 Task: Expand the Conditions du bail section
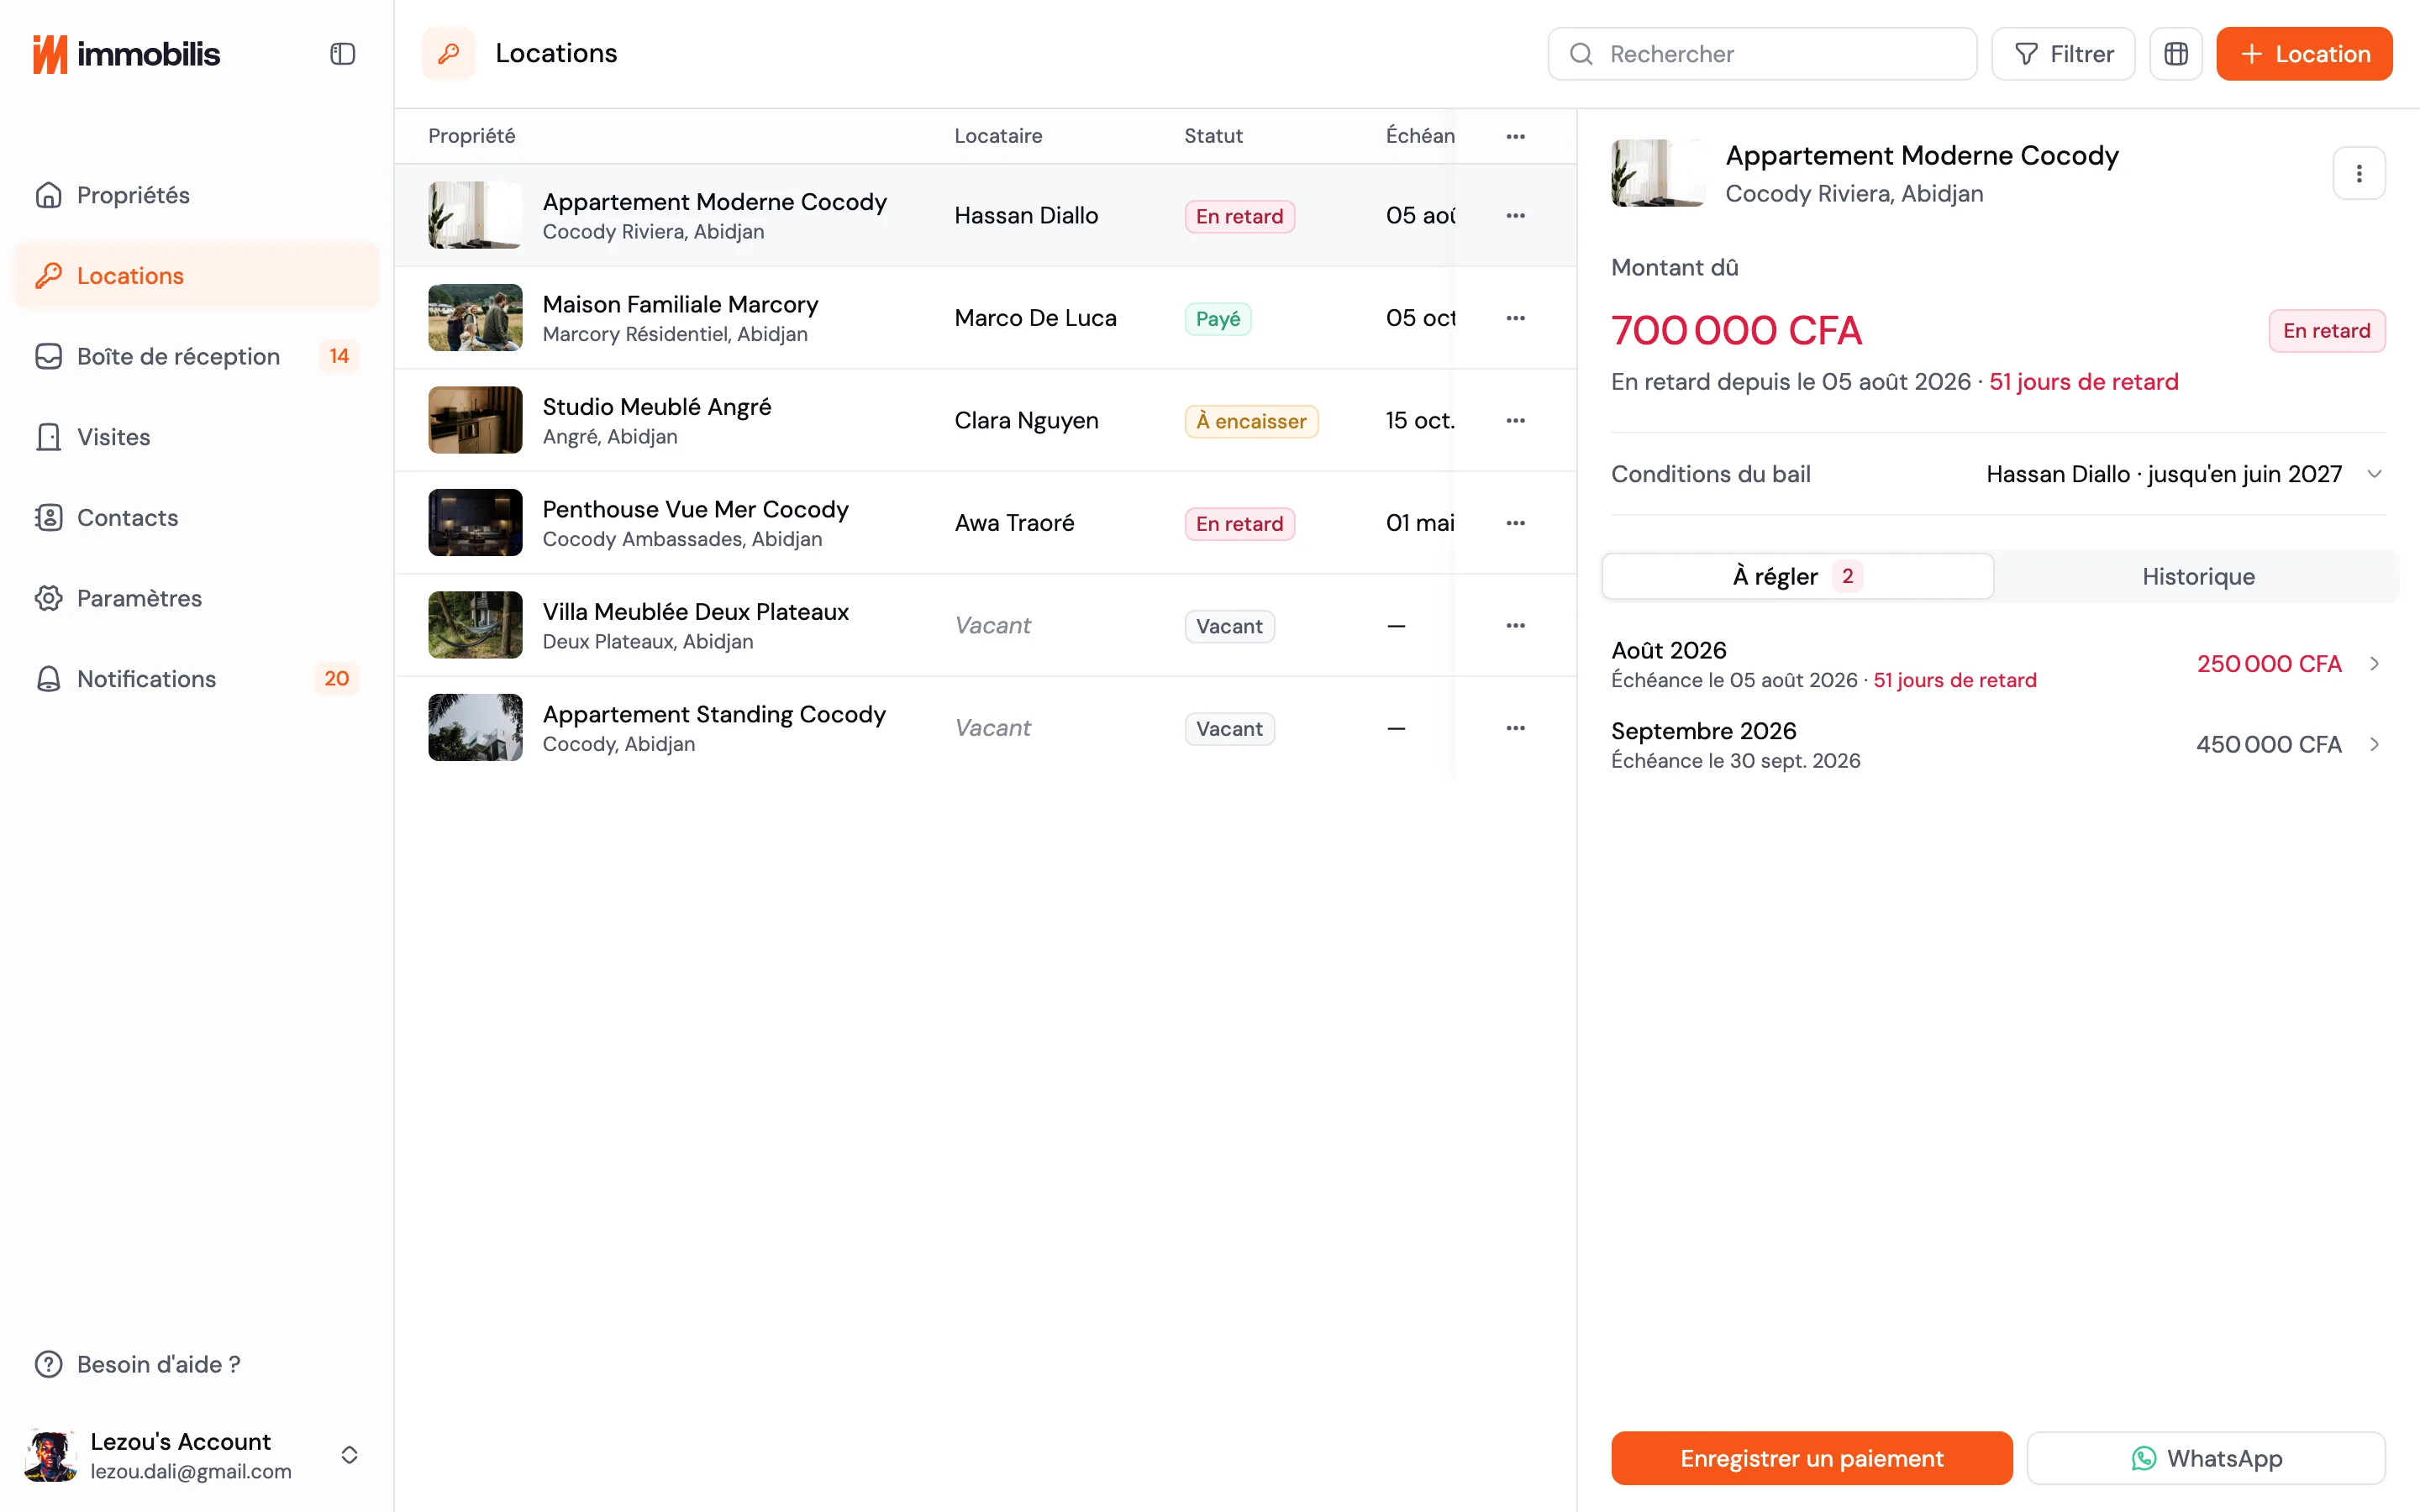tap(1997, 474)
